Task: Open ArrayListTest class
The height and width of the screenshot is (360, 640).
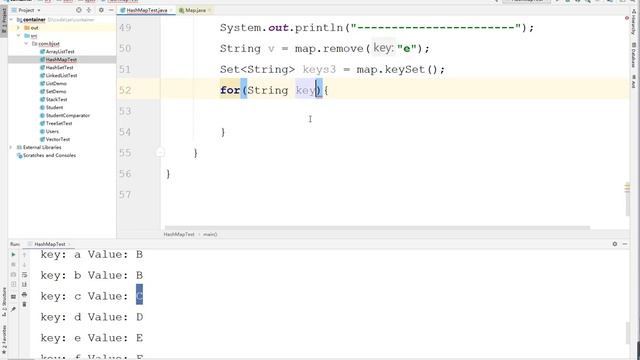Action: point(60,52)
